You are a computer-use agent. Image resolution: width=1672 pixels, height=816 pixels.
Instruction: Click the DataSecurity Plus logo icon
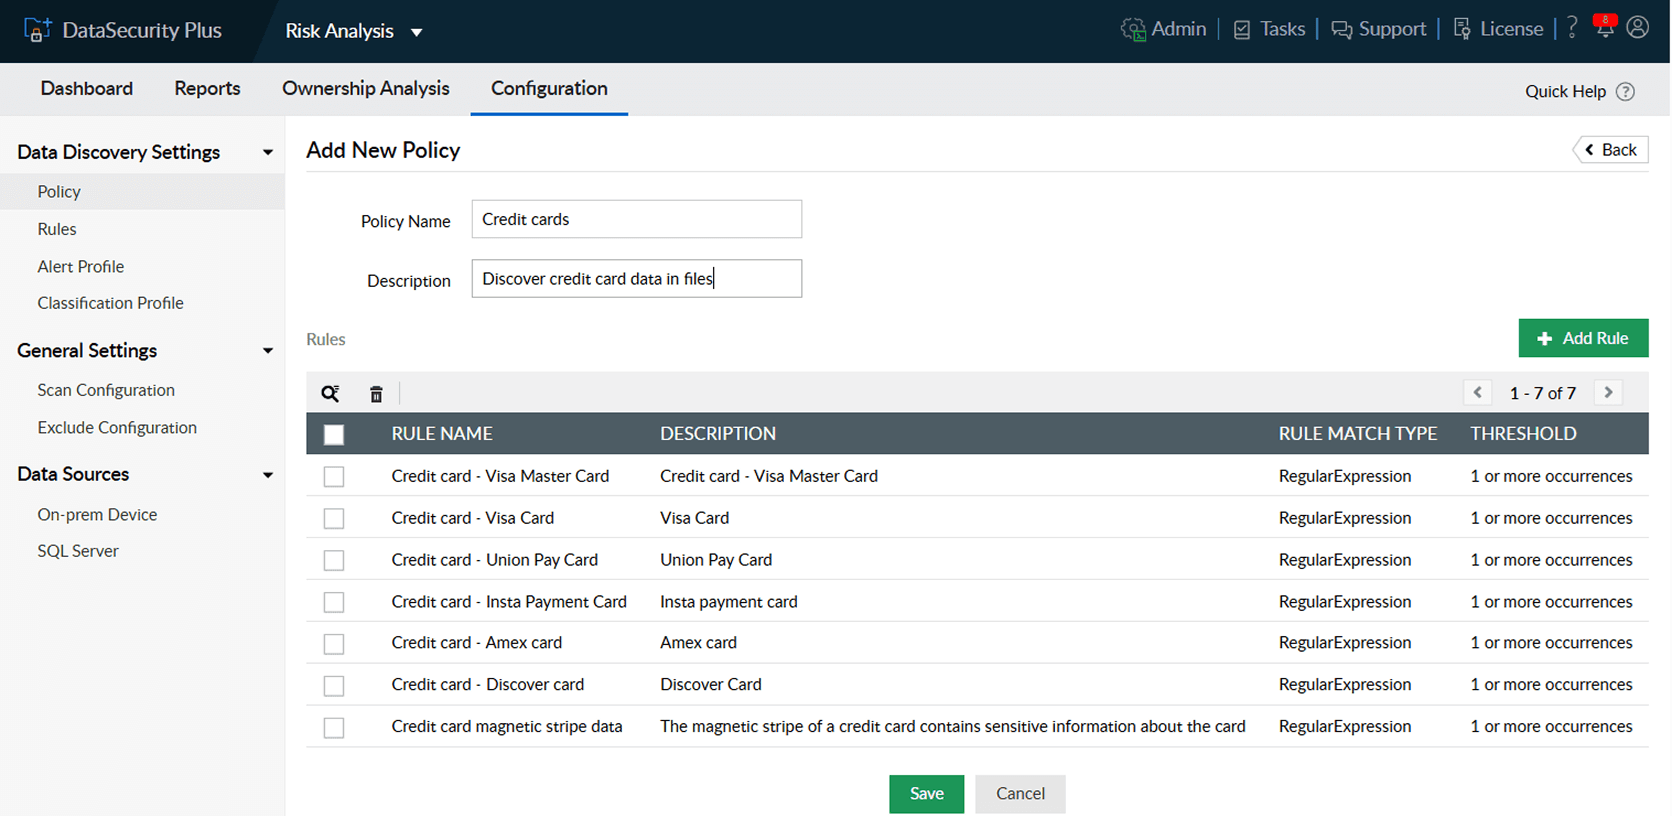(x=37, y=30)
